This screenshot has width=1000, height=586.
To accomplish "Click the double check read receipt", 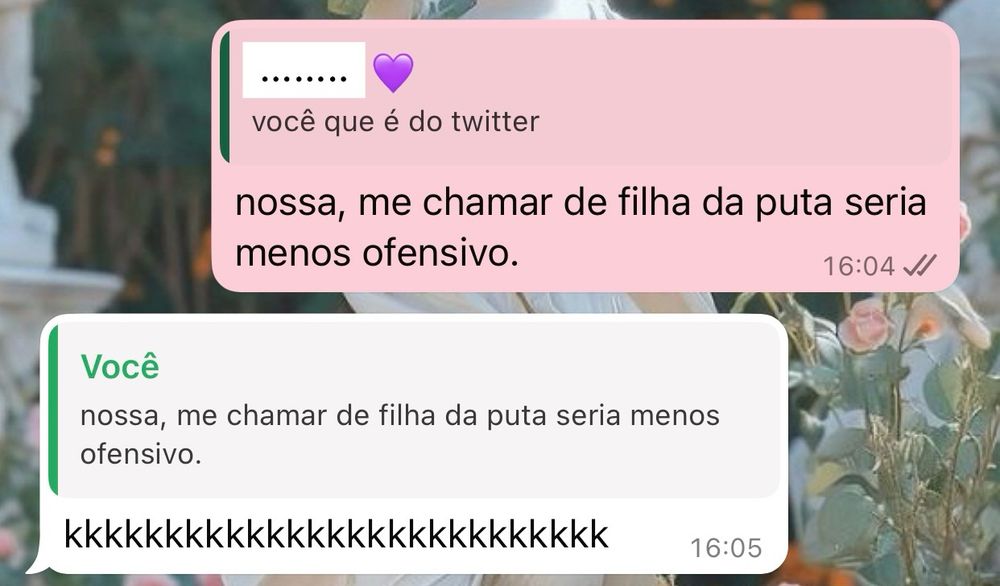I will pyautogui.click(x=920, y=265).
